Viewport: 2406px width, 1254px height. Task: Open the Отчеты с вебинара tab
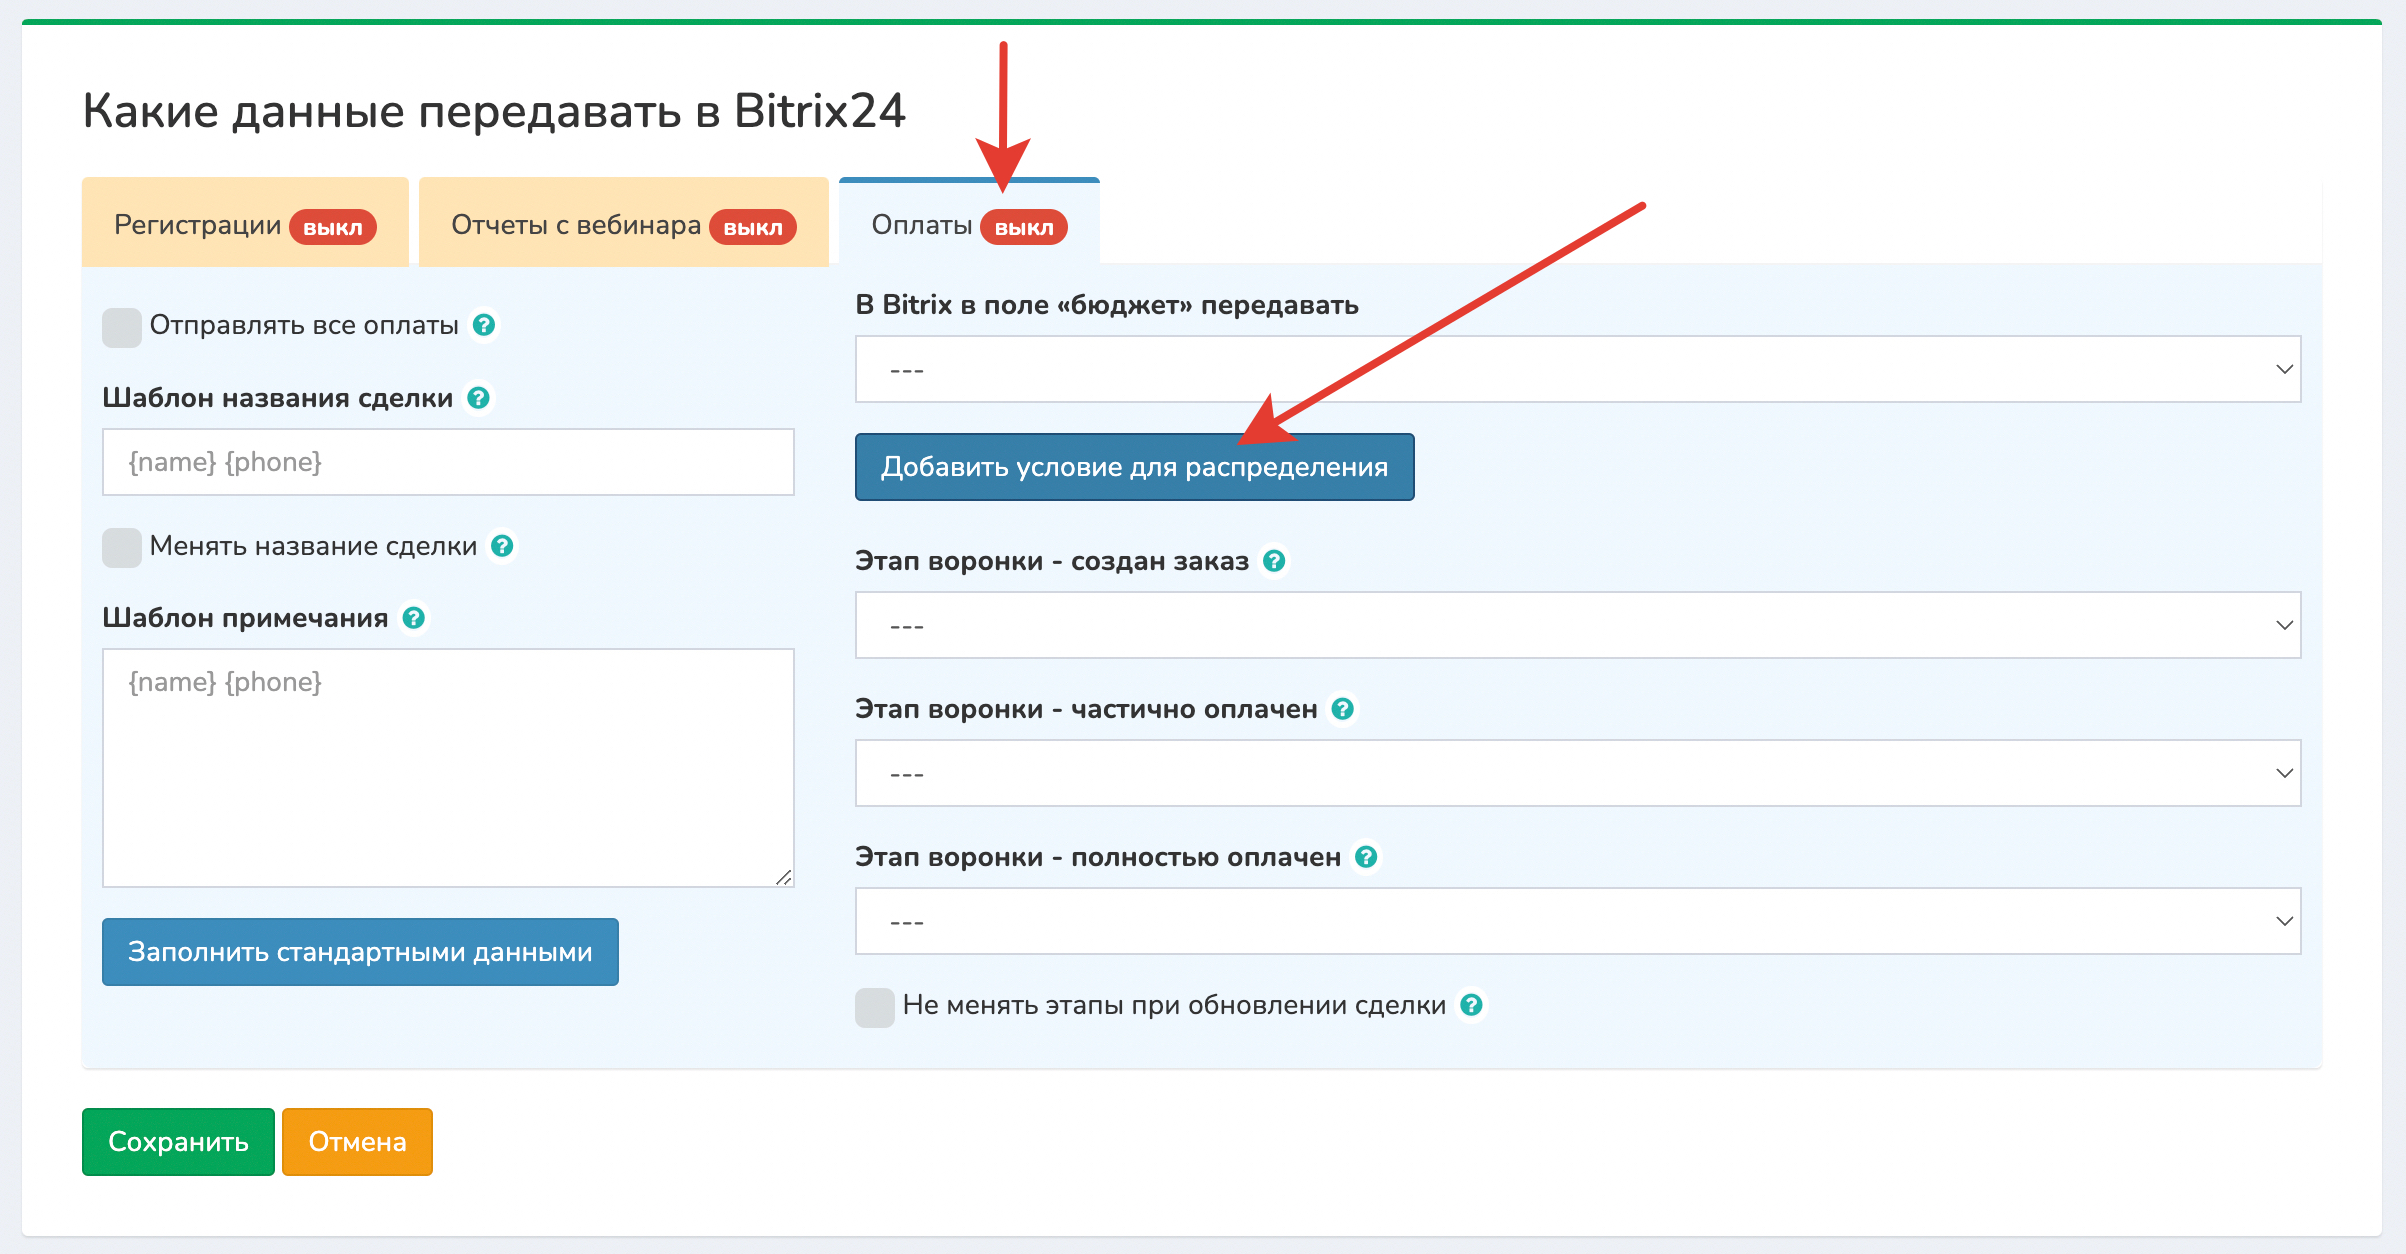click(x=624, y=222)
